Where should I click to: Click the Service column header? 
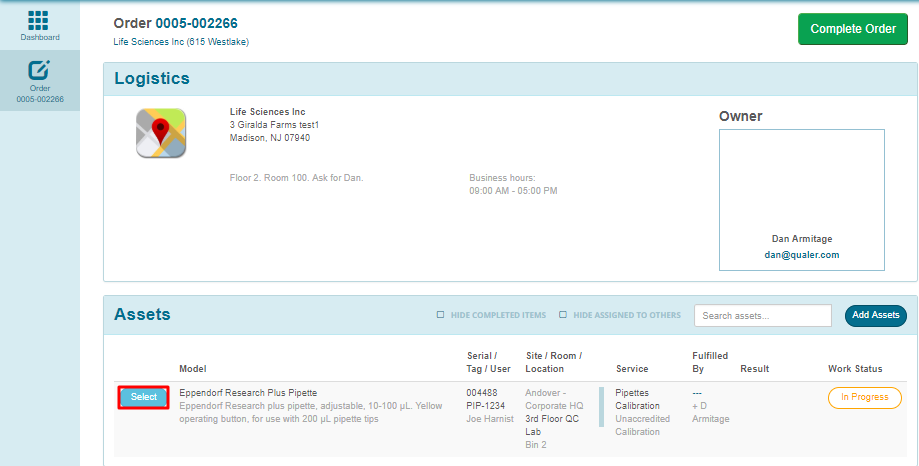click(x=632, y=369)
